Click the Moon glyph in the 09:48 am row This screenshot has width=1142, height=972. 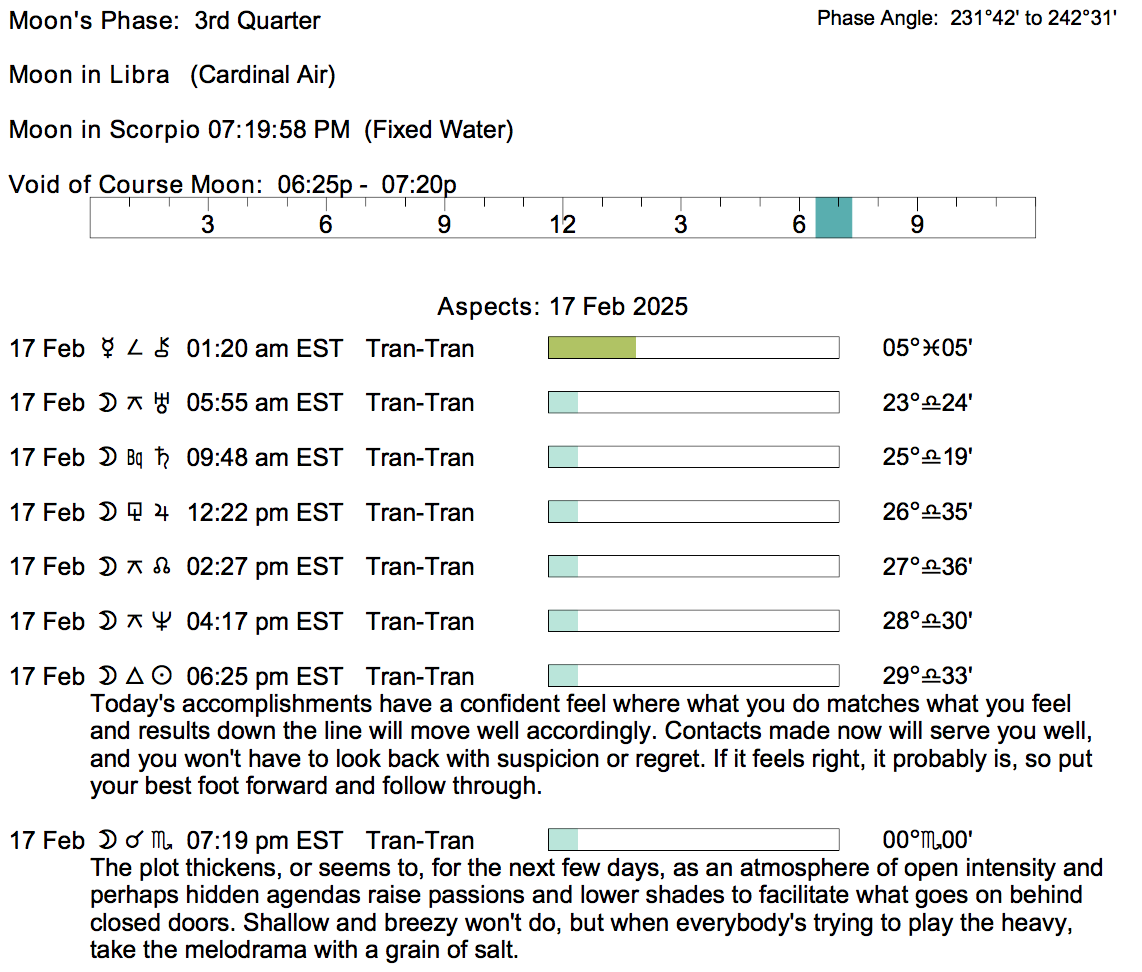click(x=106, y=458)
